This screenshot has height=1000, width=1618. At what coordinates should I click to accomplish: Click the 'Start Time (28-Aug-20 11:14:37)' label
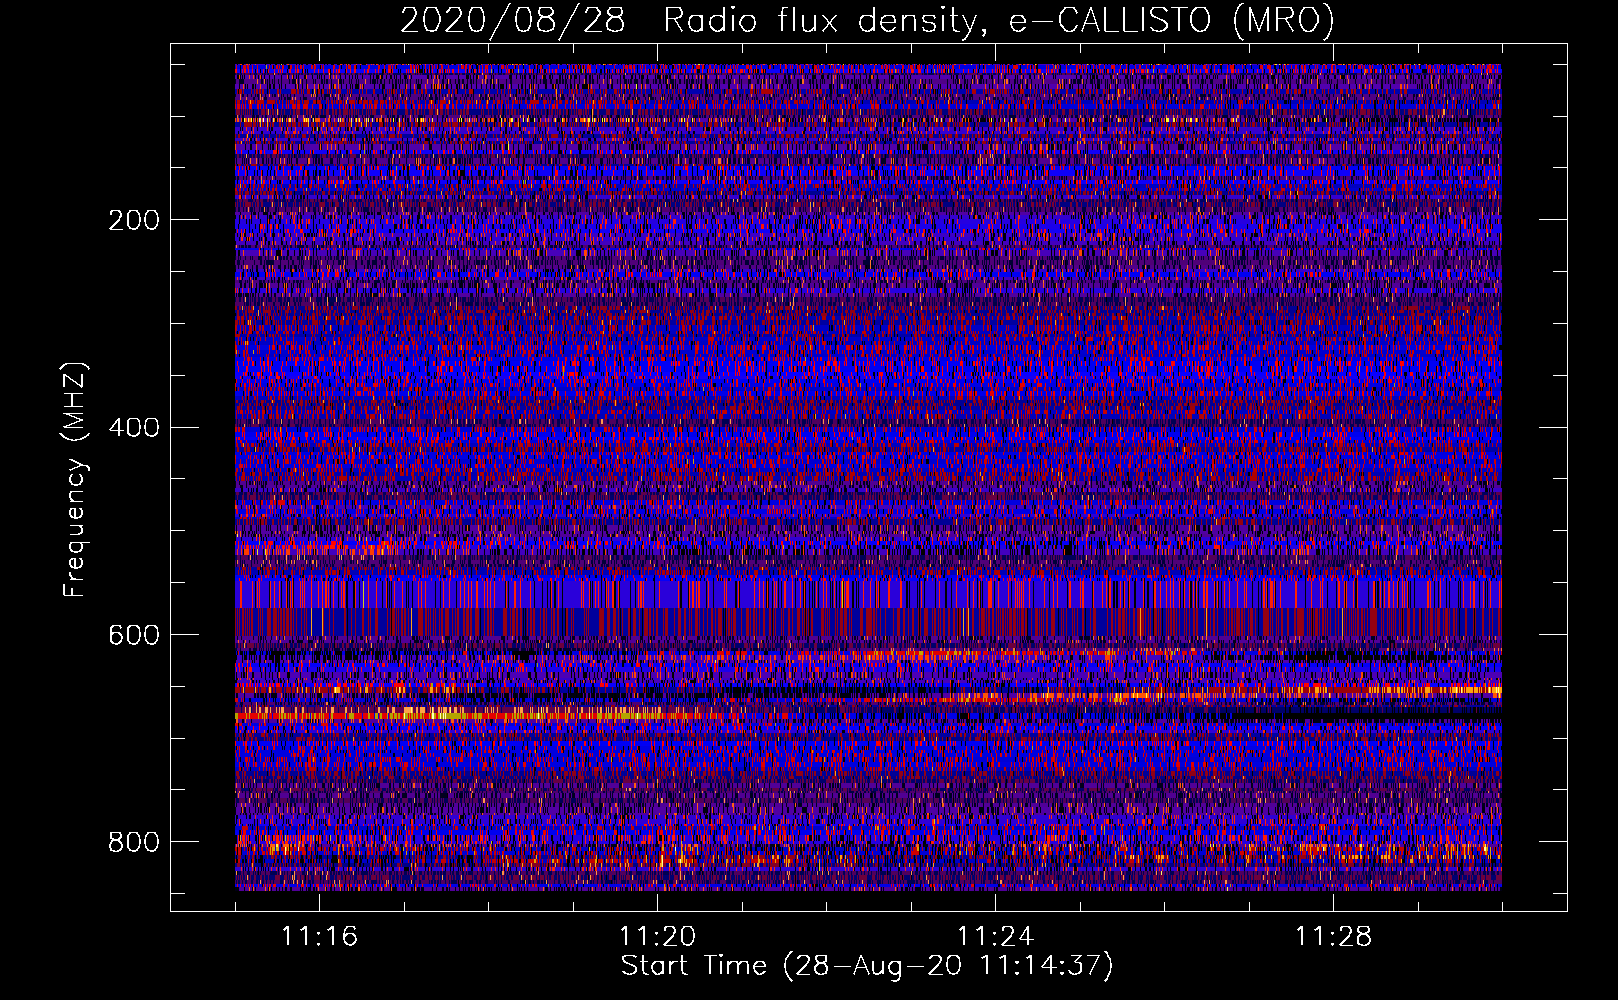tap(867, 966)
